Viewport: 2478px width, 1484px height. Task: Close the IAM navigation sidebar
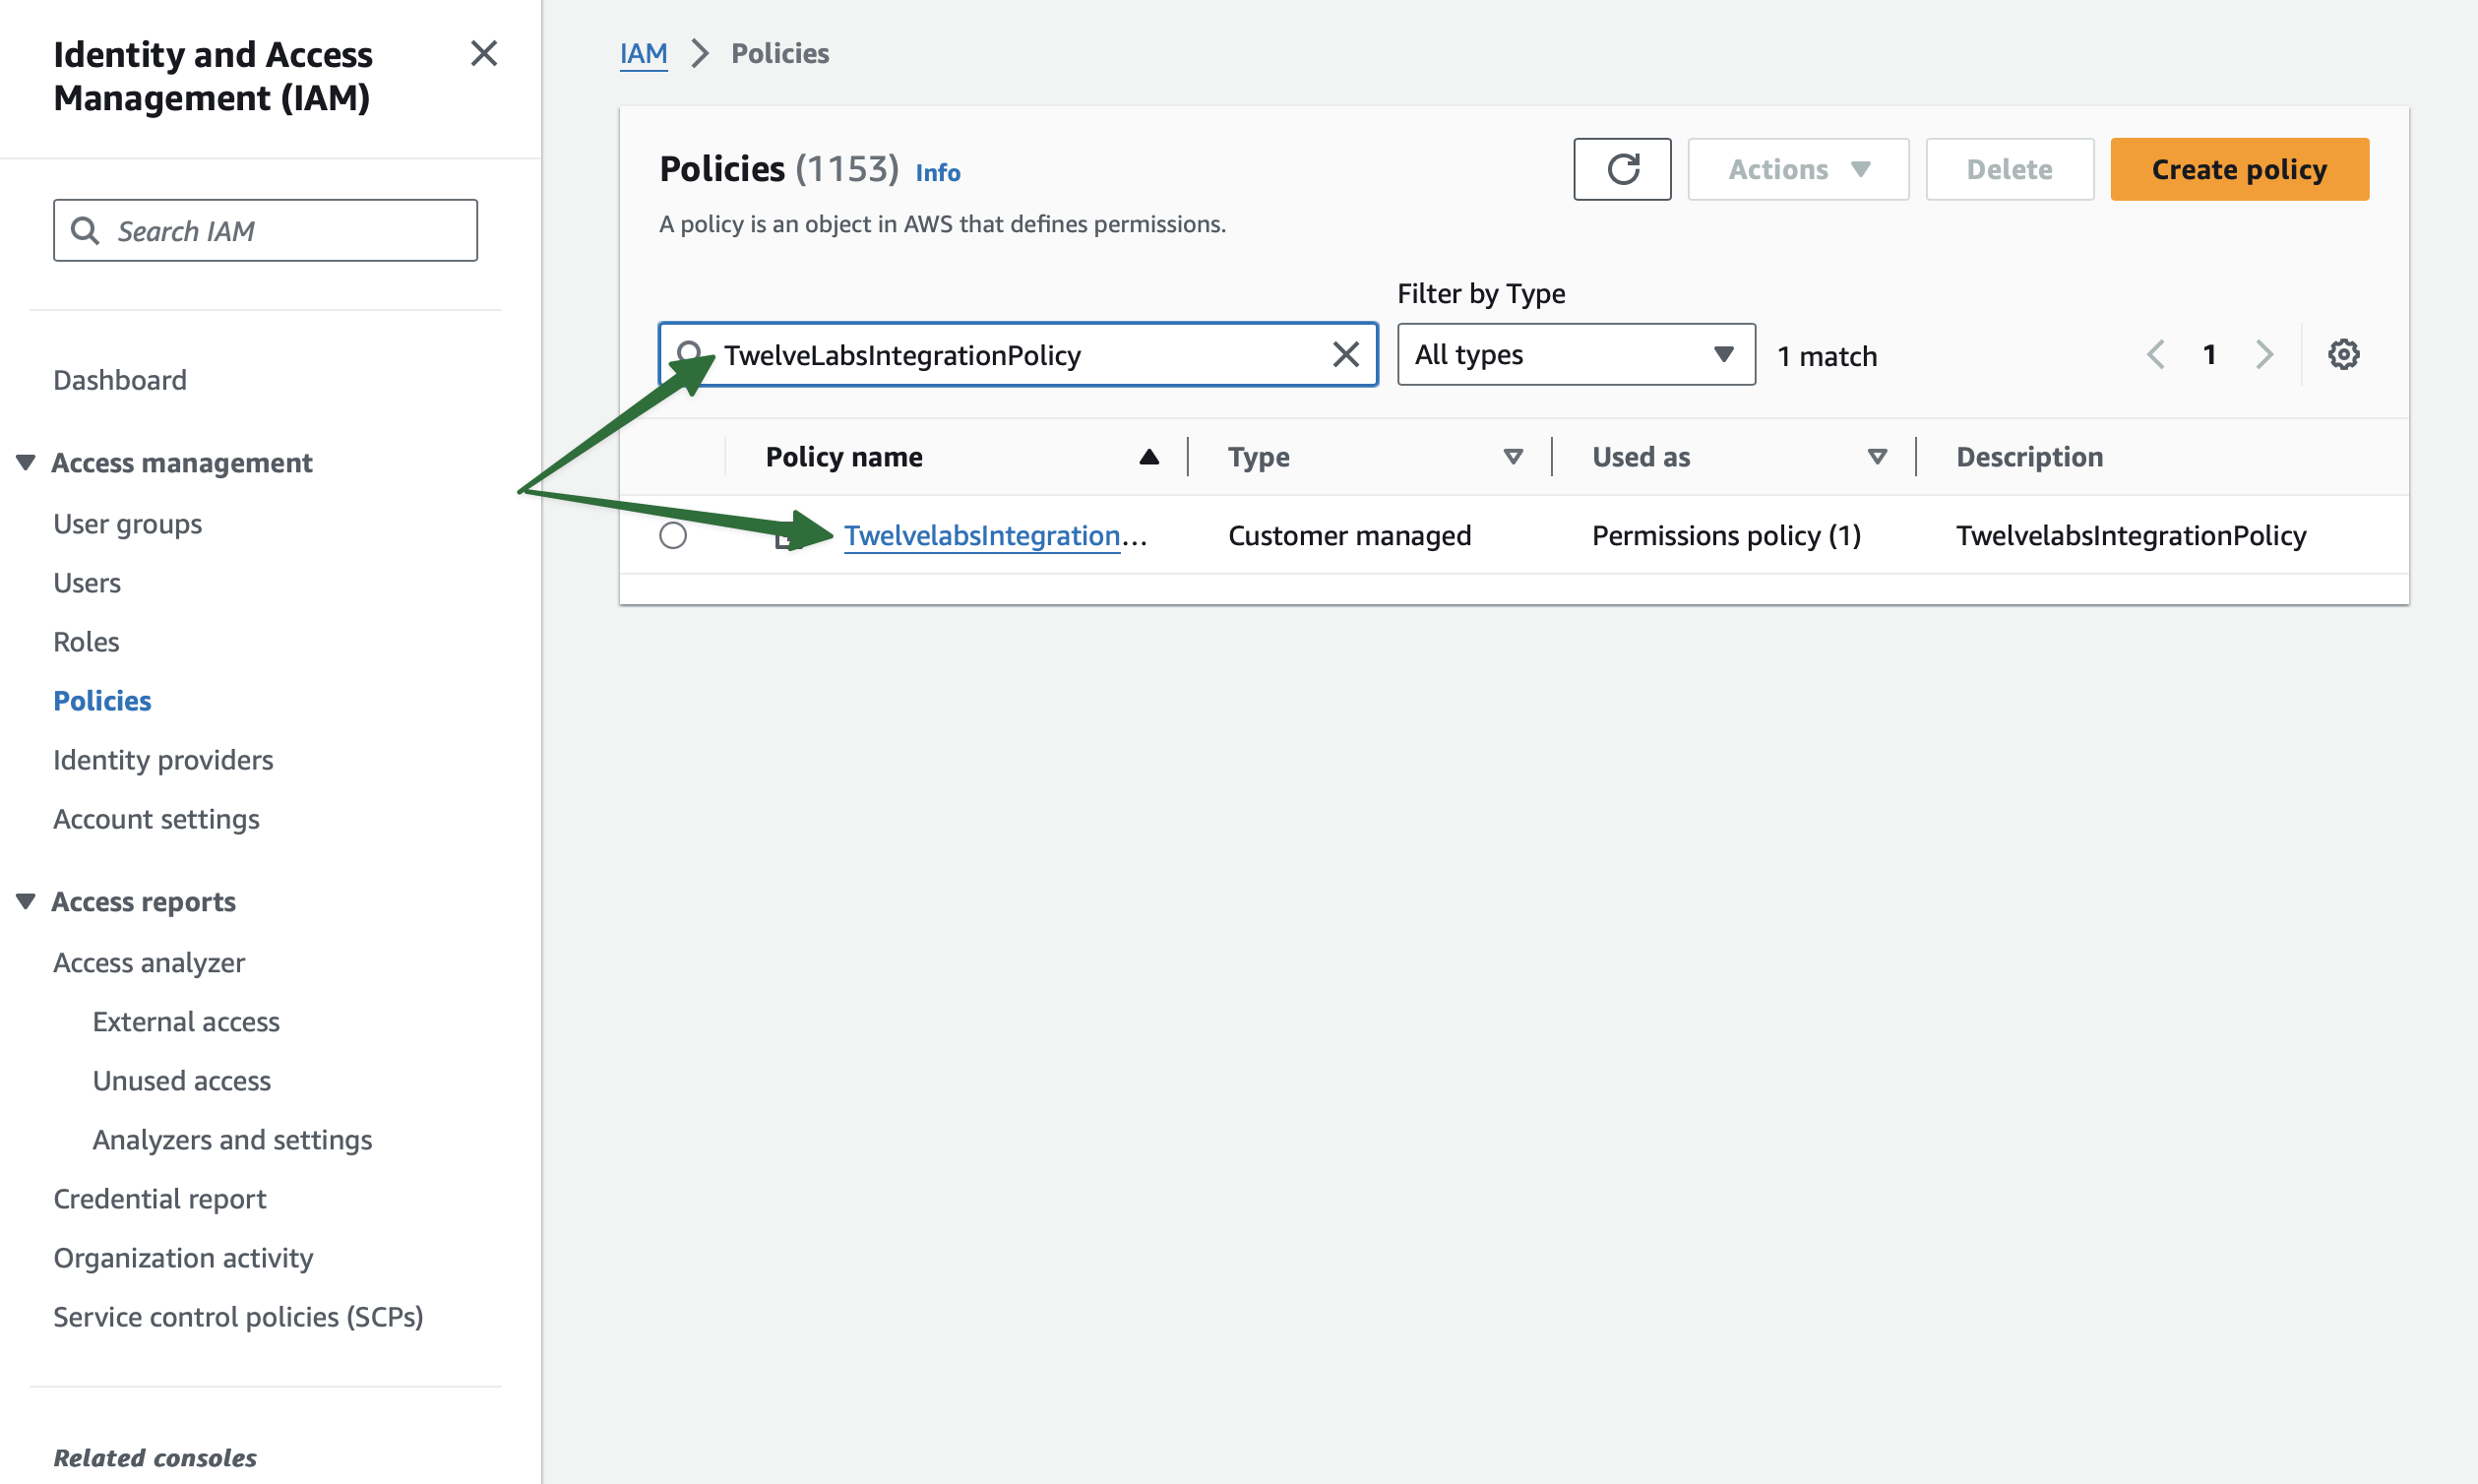tap(484, 54)
